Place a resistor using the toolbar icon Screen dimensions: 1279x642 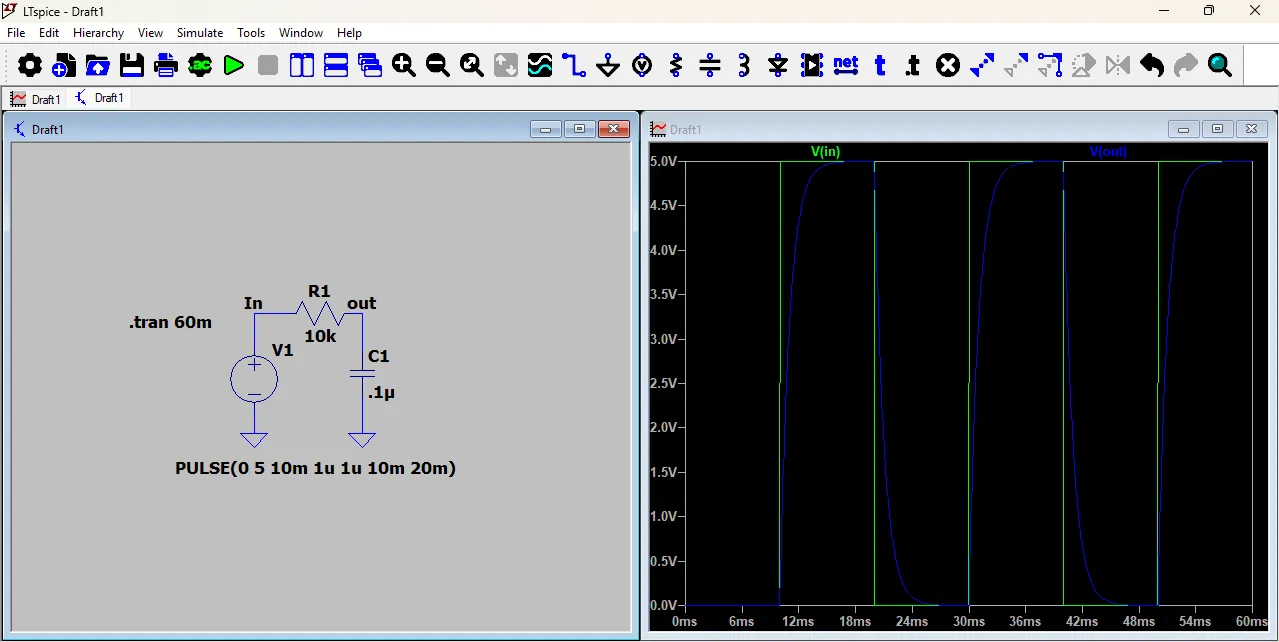click(676, 66)
